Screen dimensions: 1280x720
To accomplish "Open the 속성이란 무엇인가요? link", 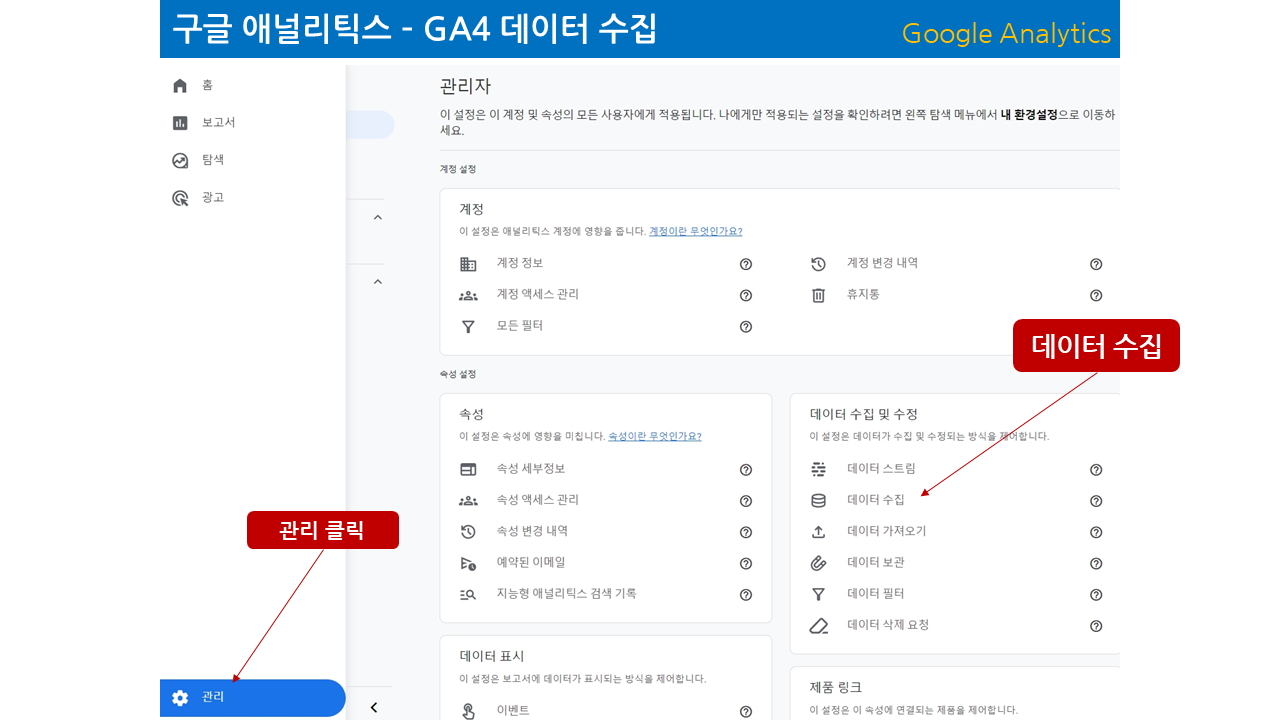I will pos(654,436).
